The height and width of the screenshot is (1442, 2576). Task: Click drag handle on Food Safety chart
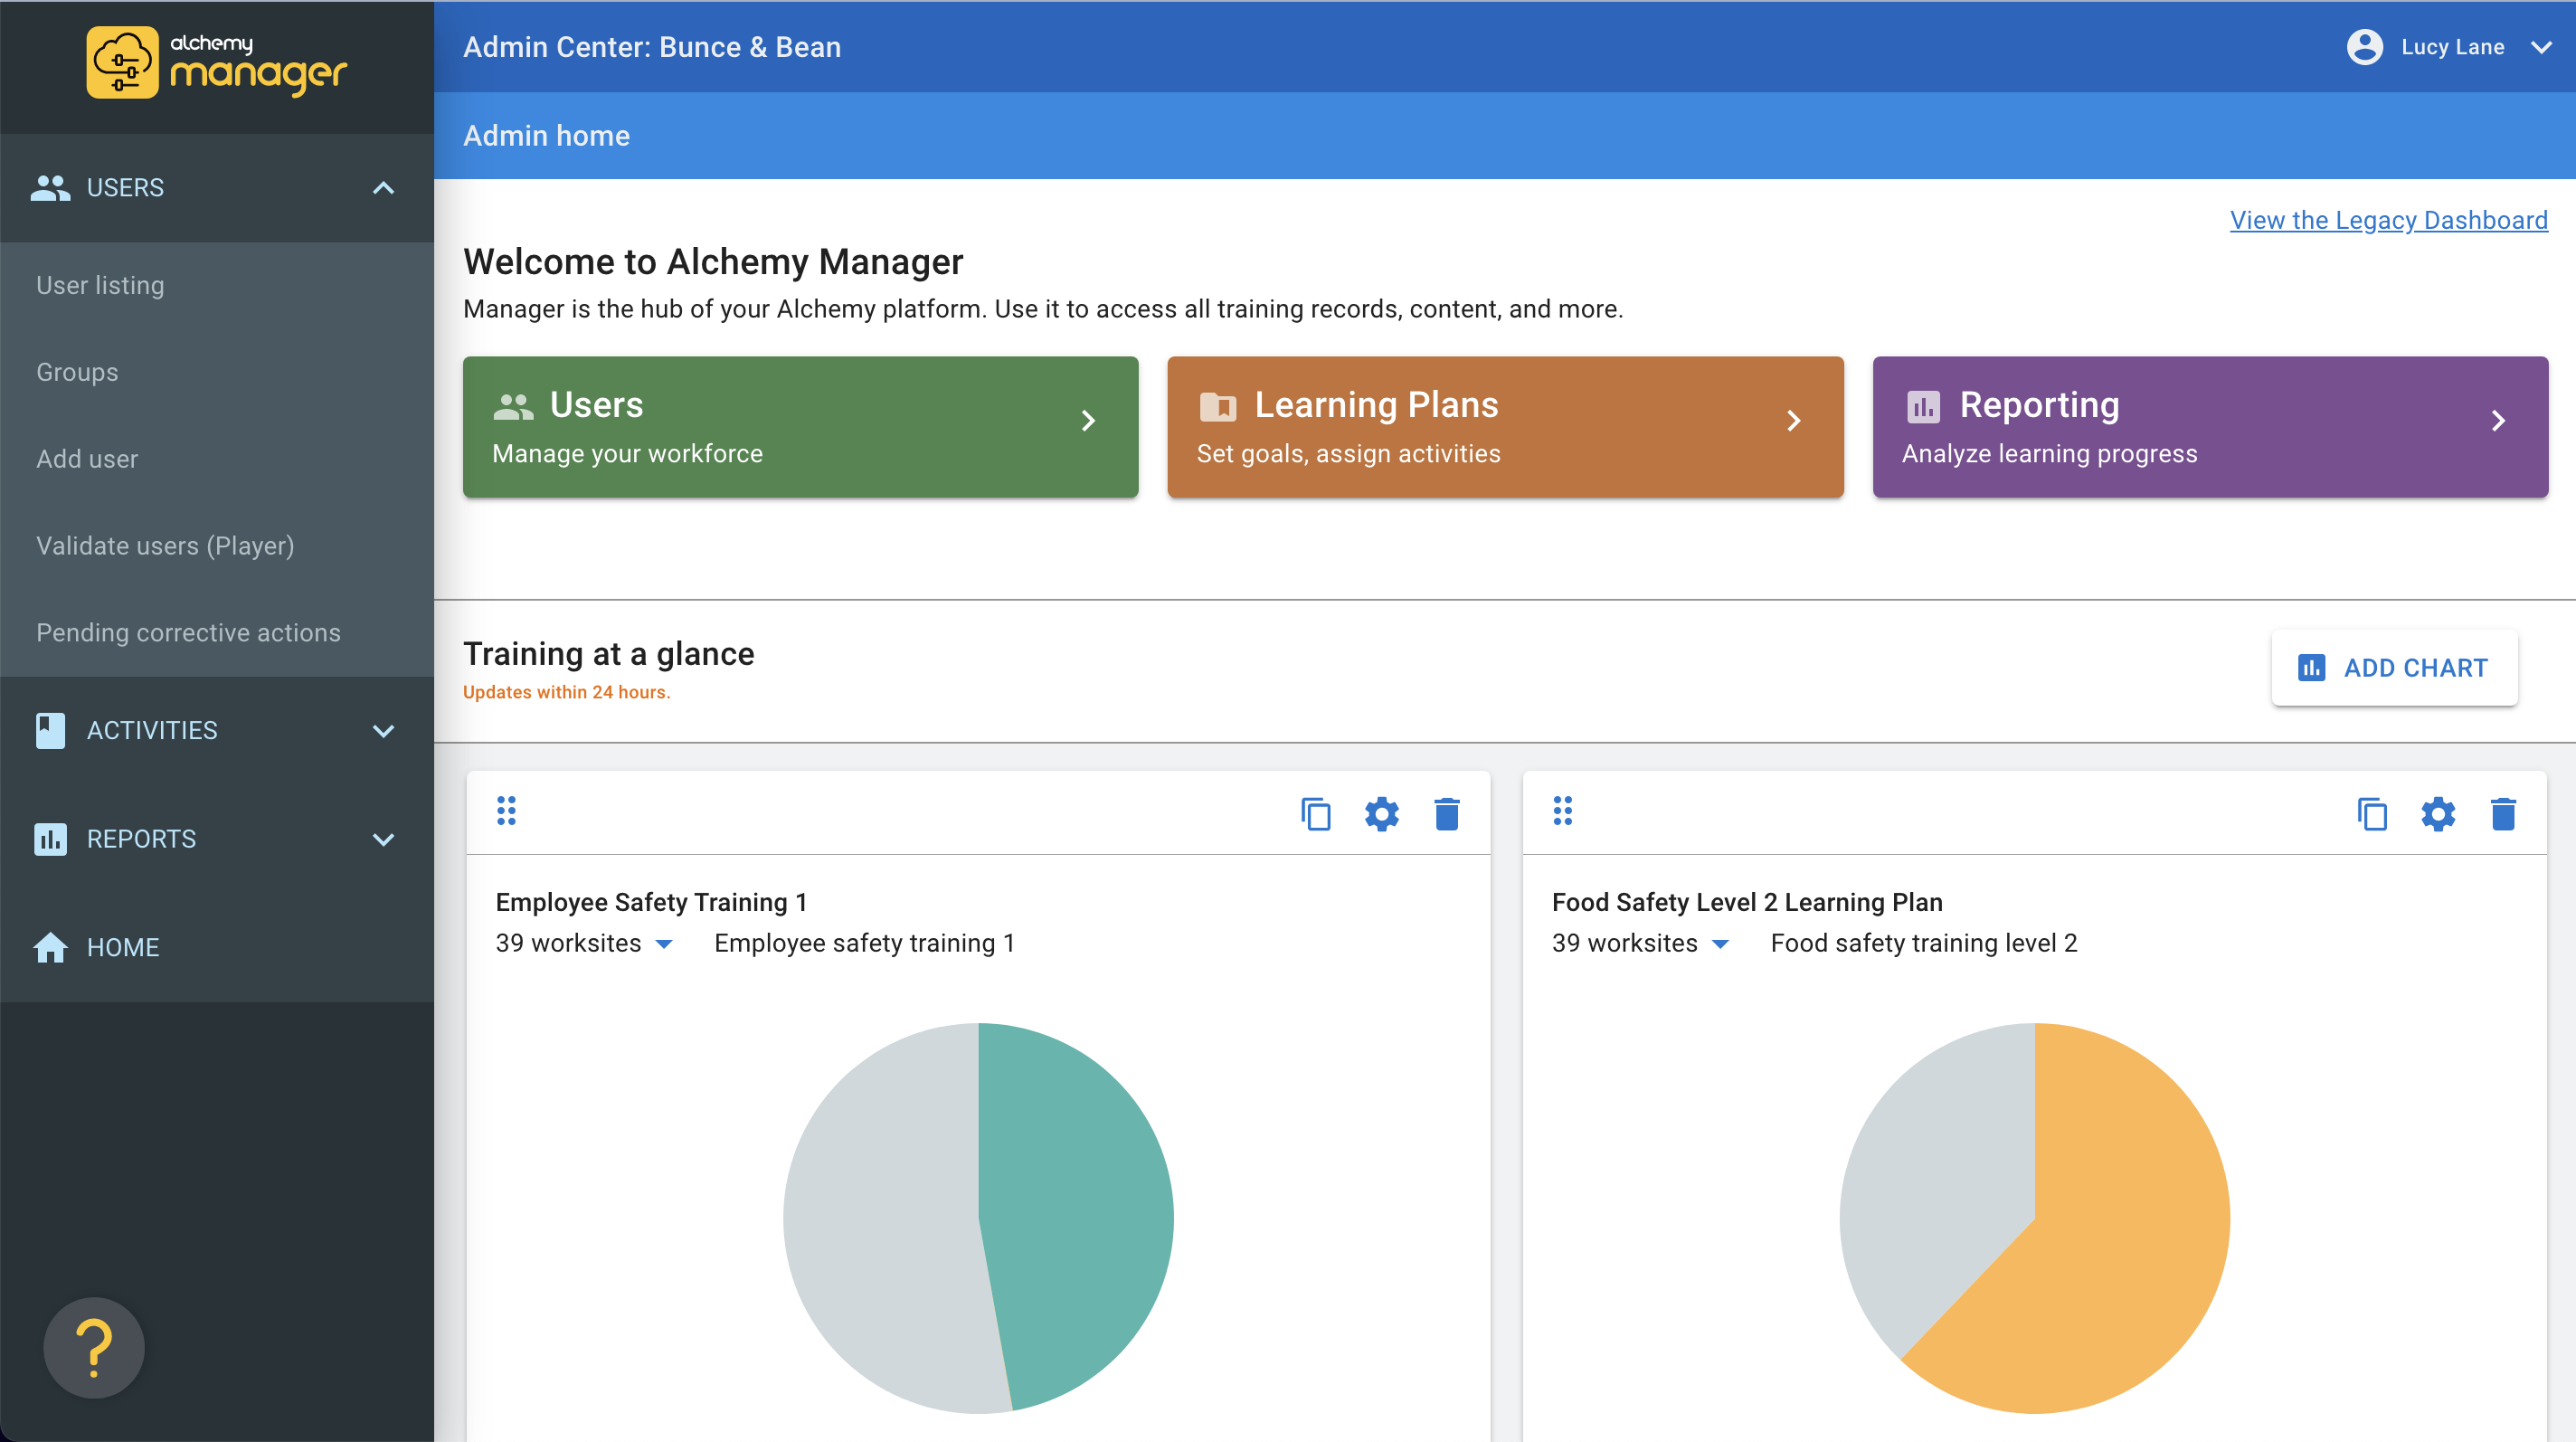(x=1562, y=811)
